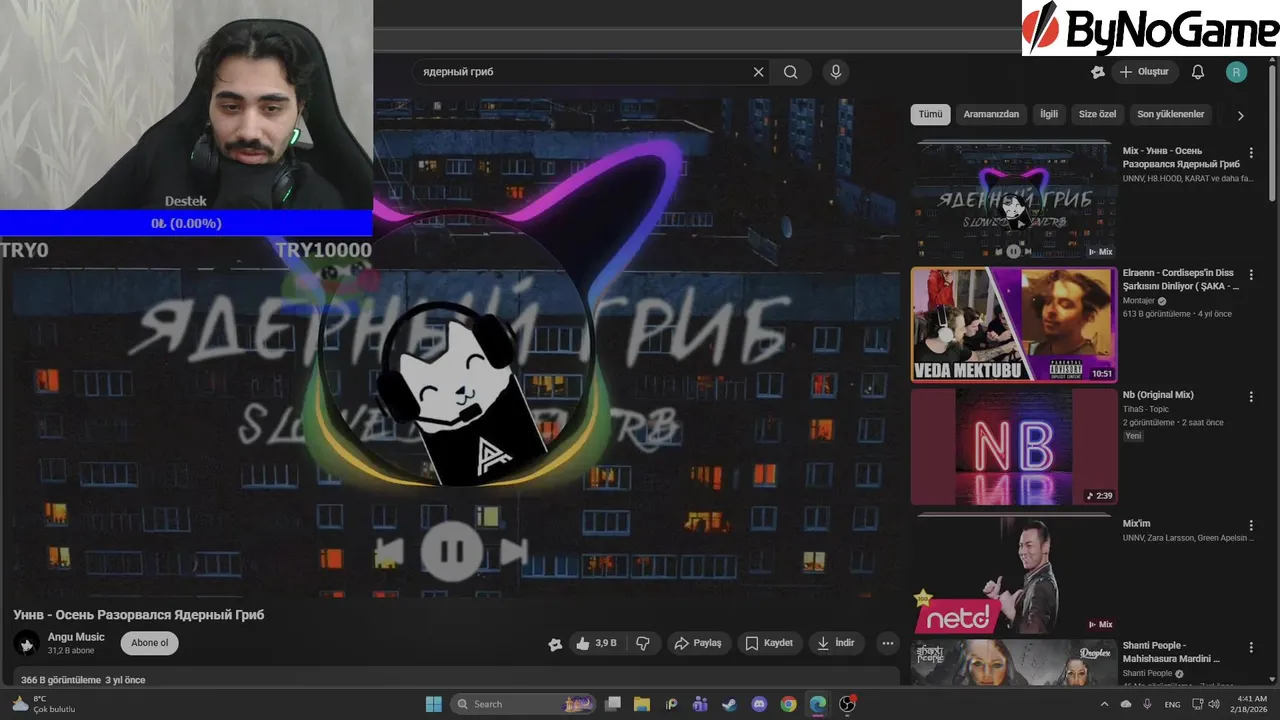Select the Son yüklenenler filter chip
The width and height of the screenshot is (1280, 720).
[1171, 114]
